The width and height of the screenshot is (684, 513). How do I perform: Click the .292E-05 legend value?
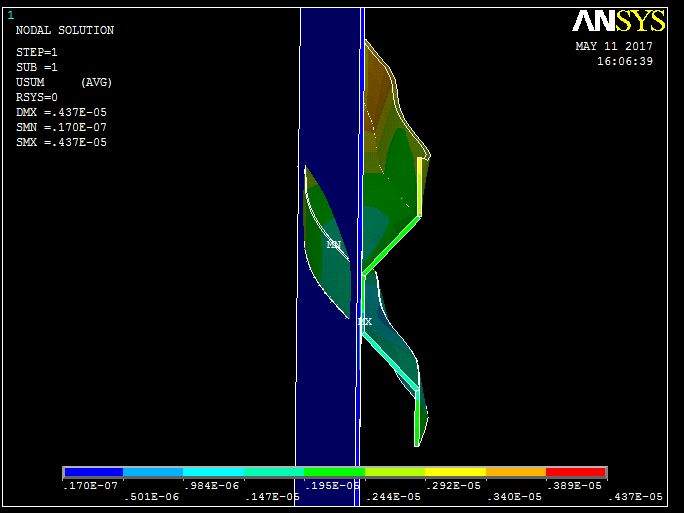pyautogui.click(x=454, y=486)
